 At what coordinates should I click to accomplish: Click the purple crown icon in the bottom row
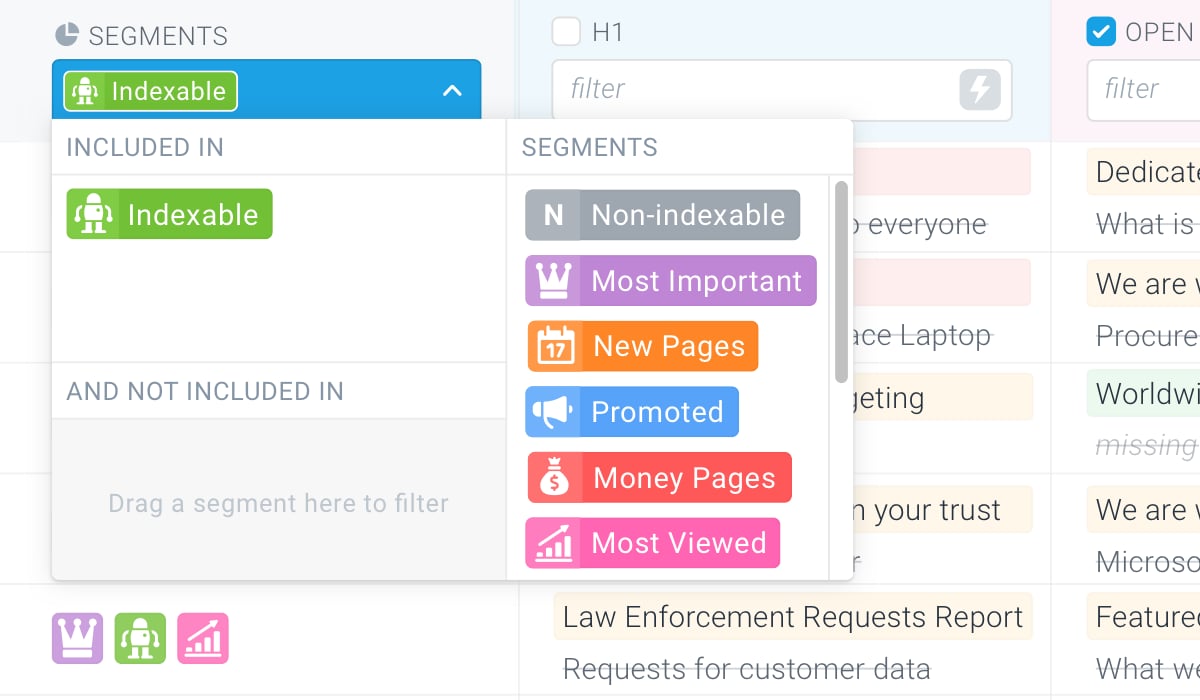pyautogui.click(x=78, y=638)
